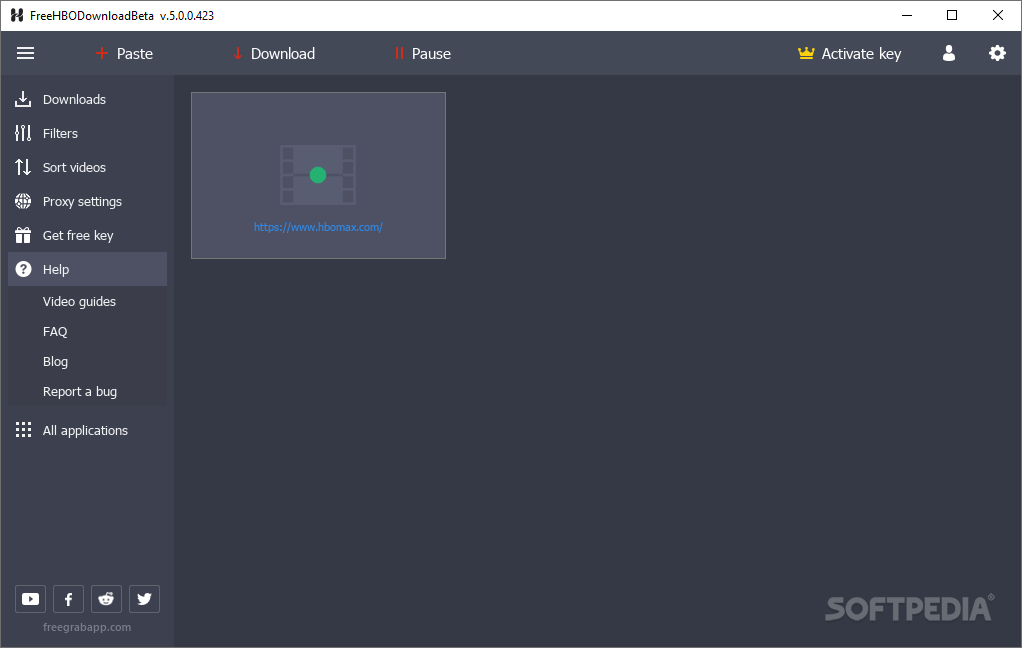1022x648 pixels.
Task: Click the Downloads tray icon in sidebar
Action: pyautogui.click(x=23, y=99)
